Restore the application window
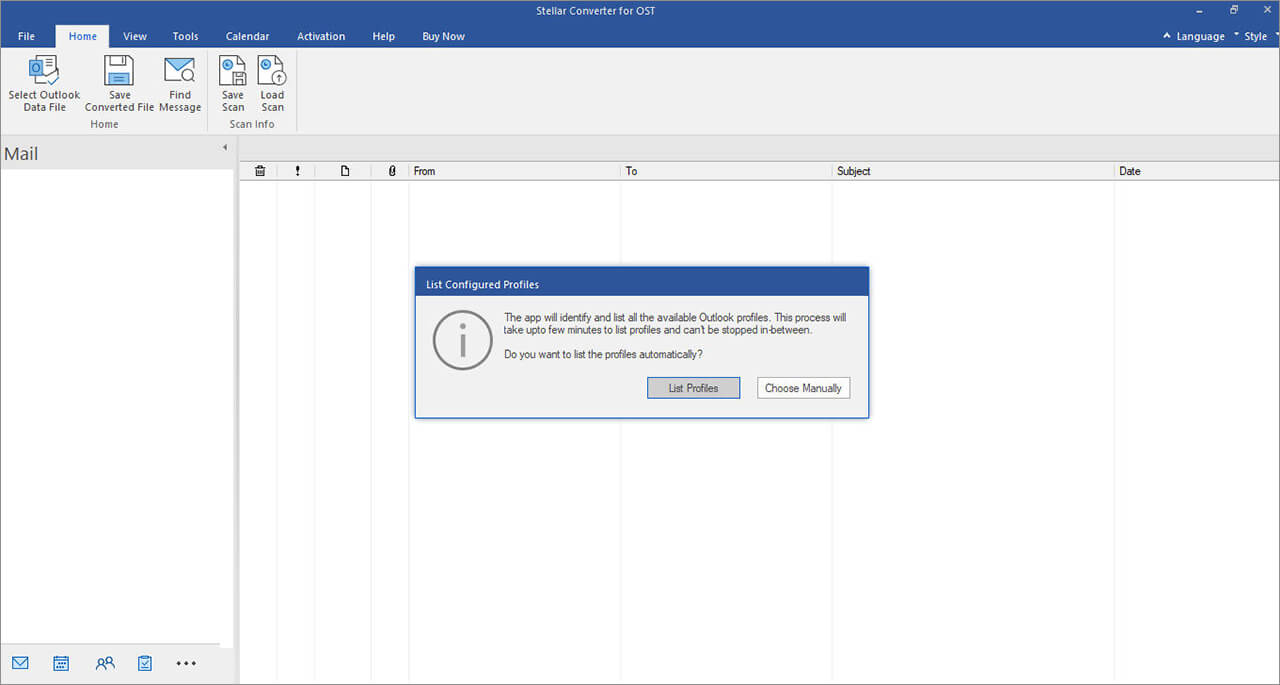 pyautogui.click(x=1234, y=10)
